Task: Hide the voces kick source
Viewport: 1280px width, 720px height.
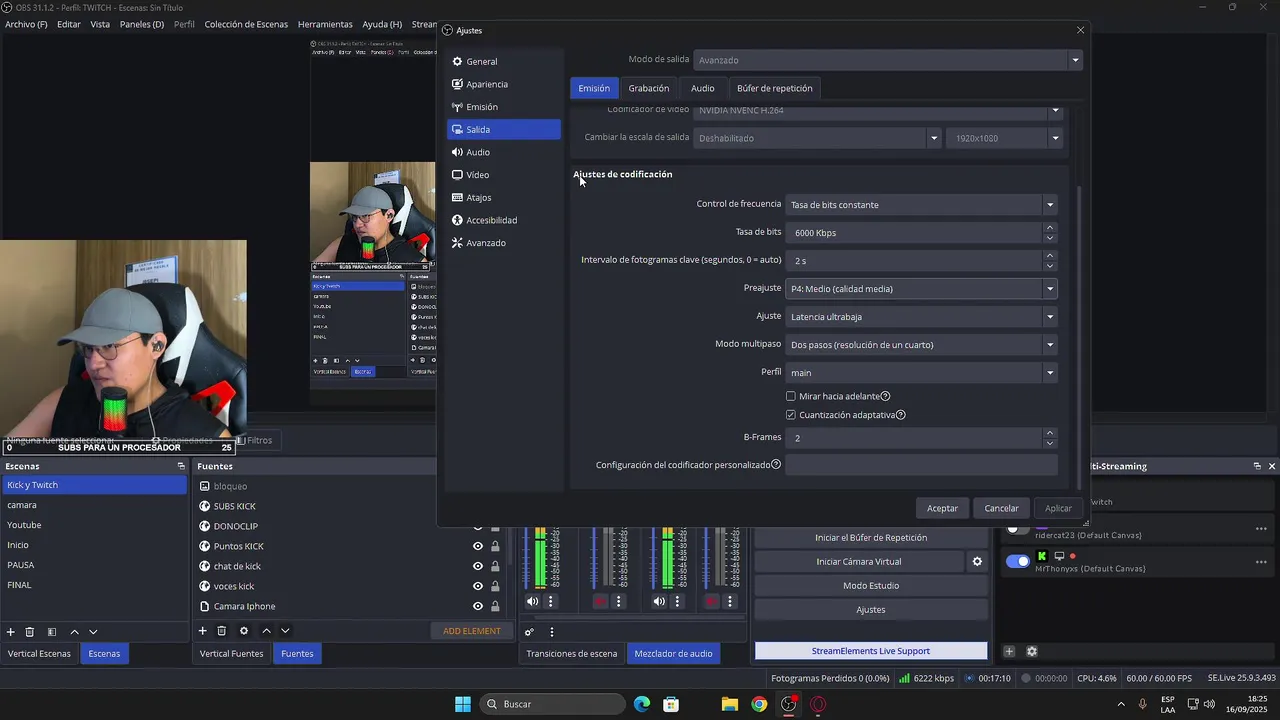Action: (478, 586)
